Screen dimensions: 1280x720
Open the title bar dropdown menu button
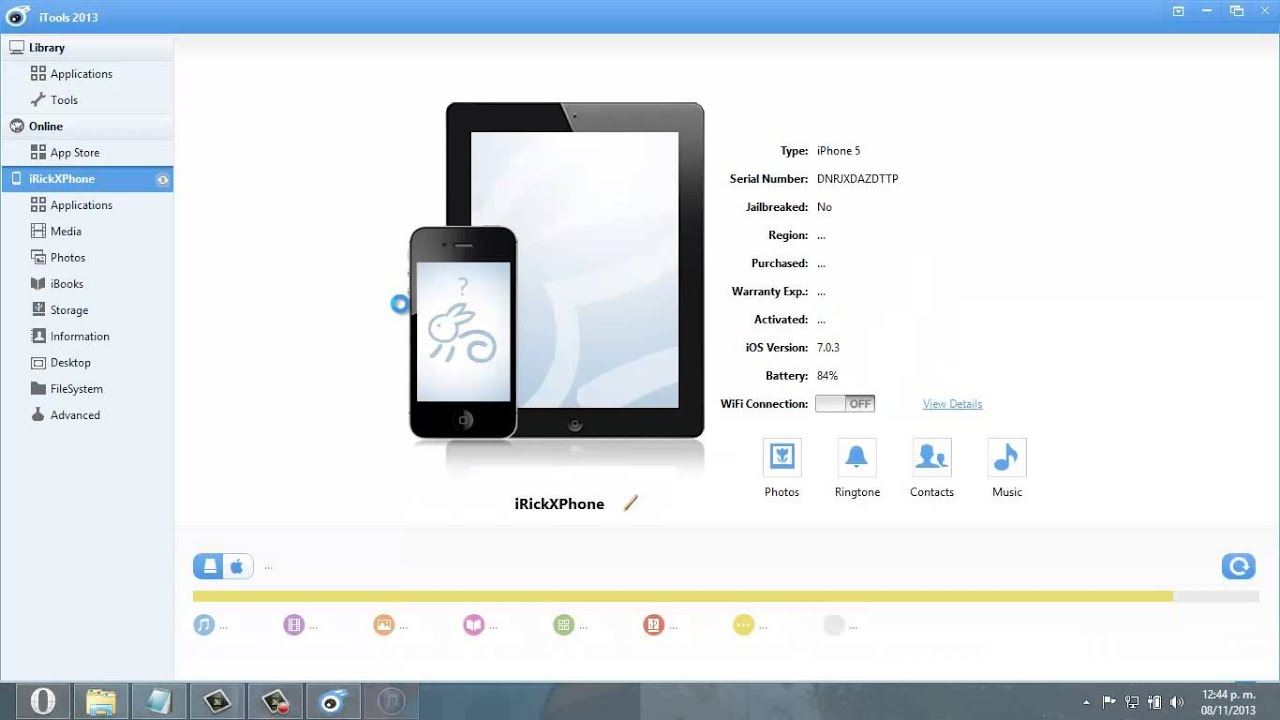coord(1179,11)
